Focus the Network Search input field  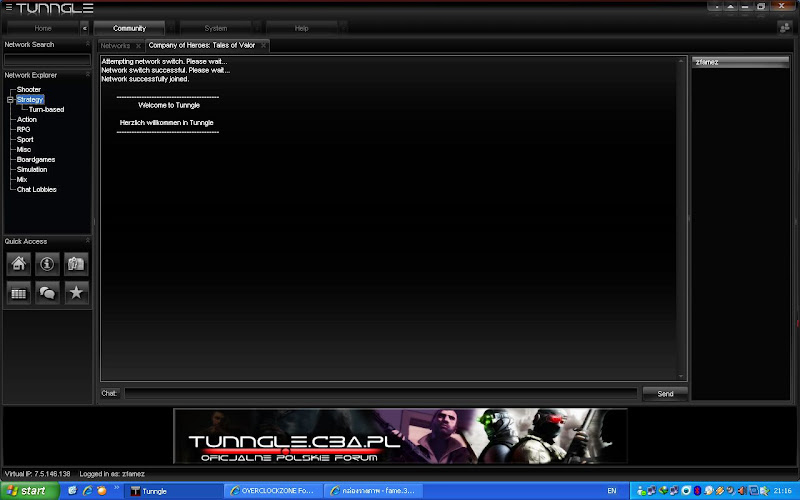47,60
